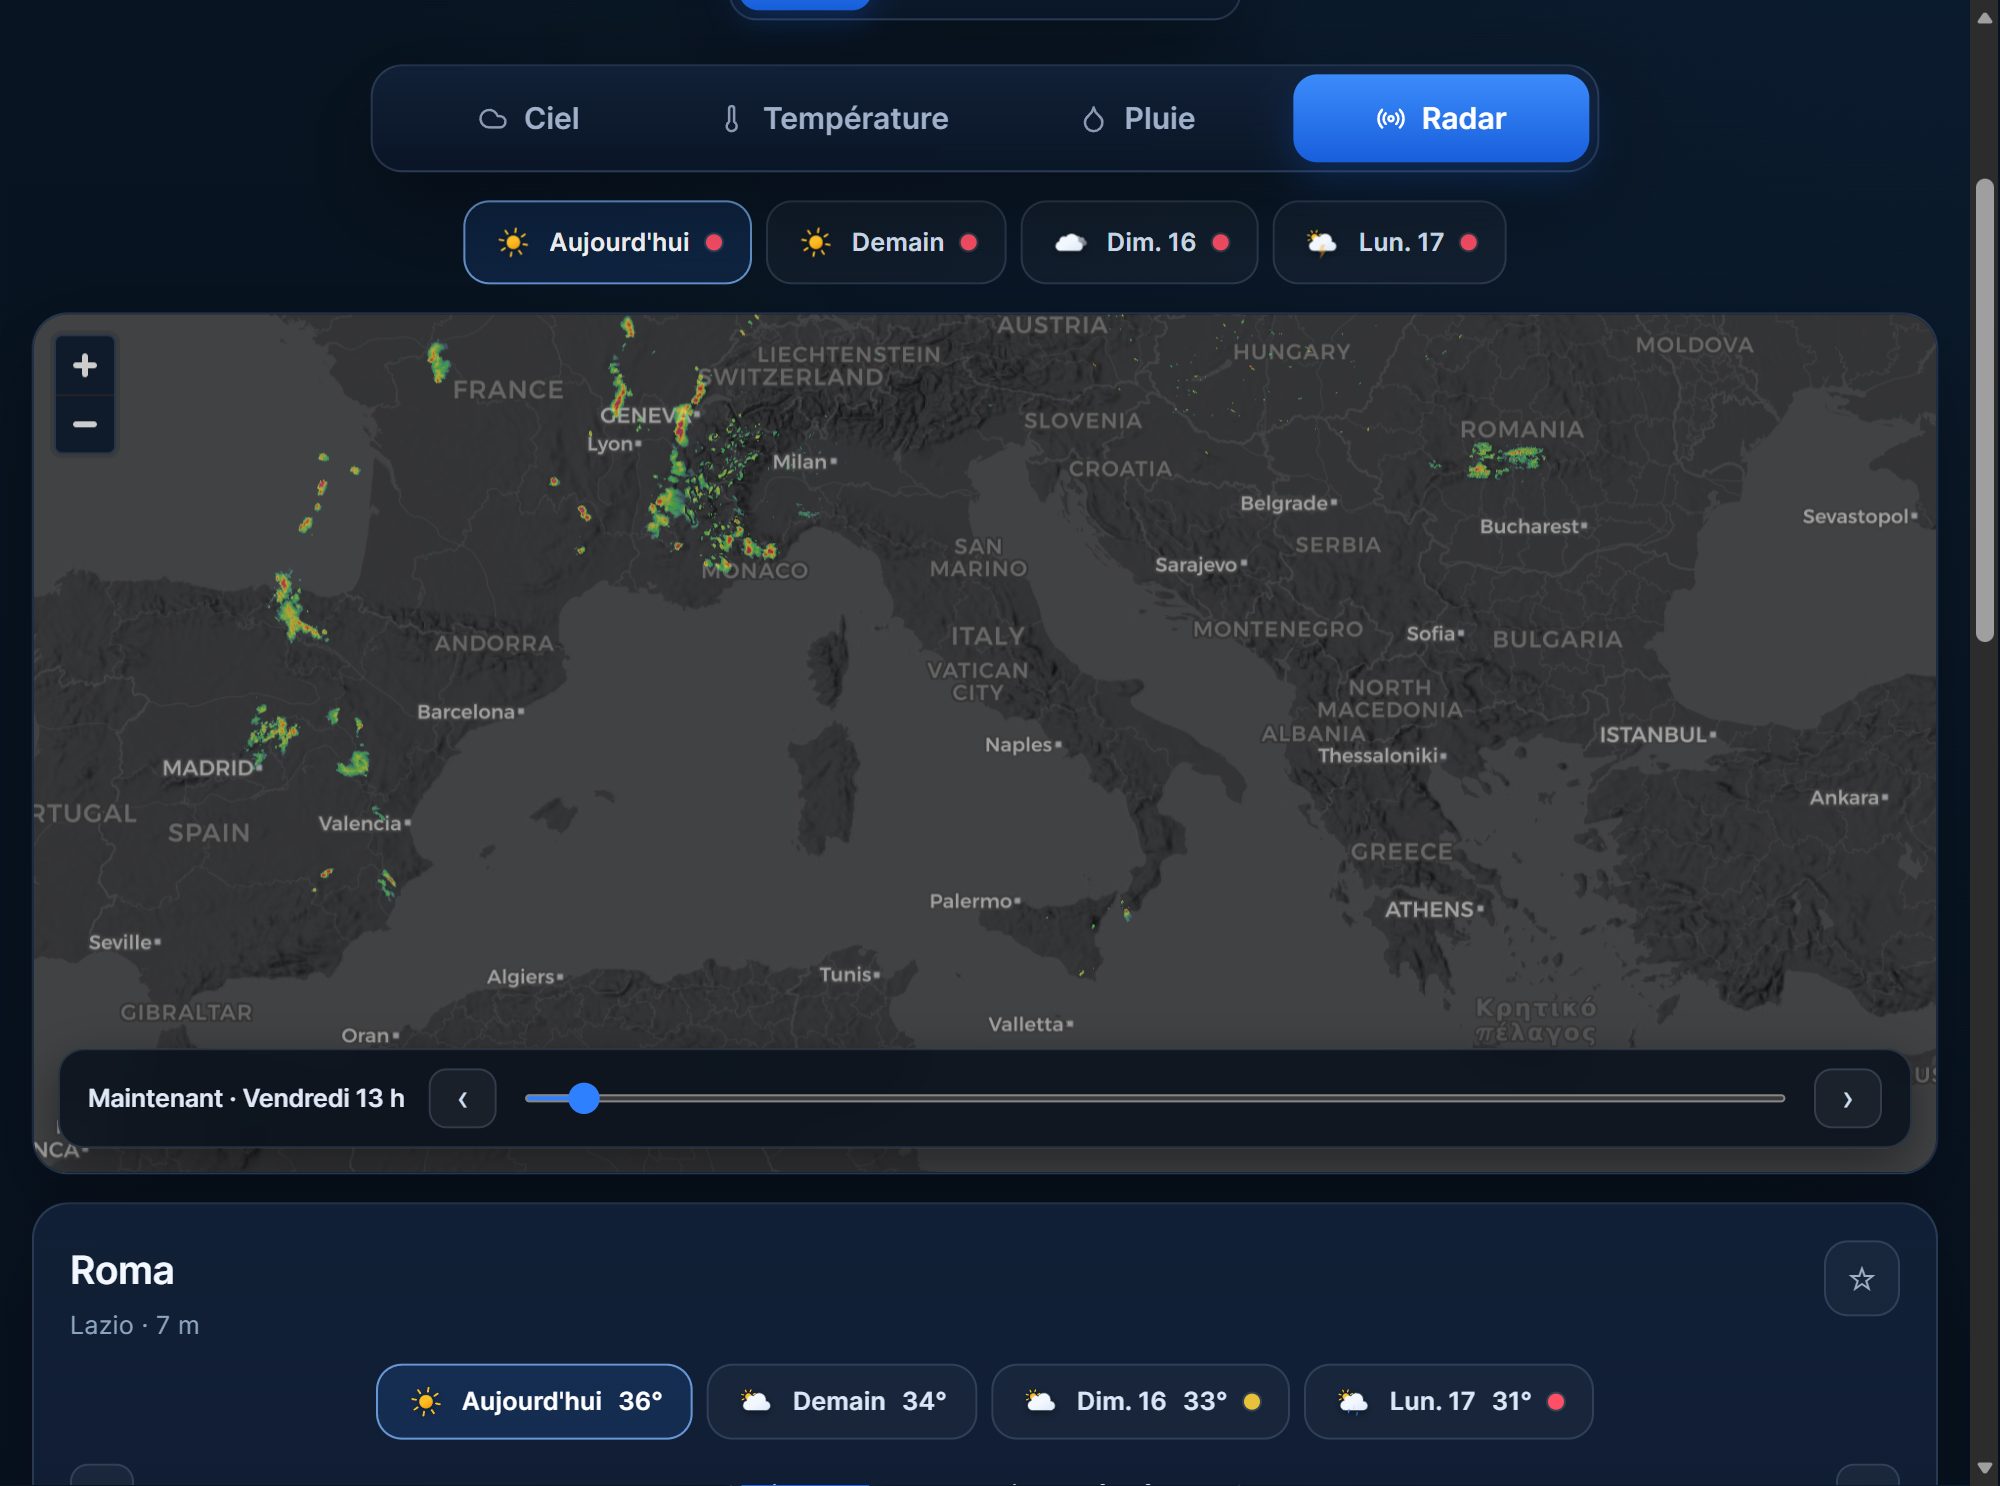Click the Sofia label on the map
2000x1486 pixels.
pyautogui.click(x=1431, y=633)
